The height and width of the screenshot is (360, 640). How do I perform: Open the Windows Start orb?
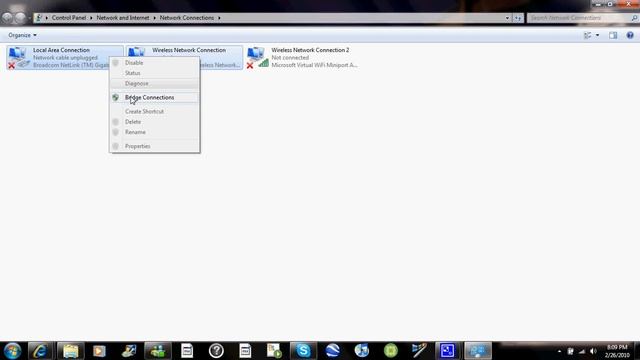[12, 351]
